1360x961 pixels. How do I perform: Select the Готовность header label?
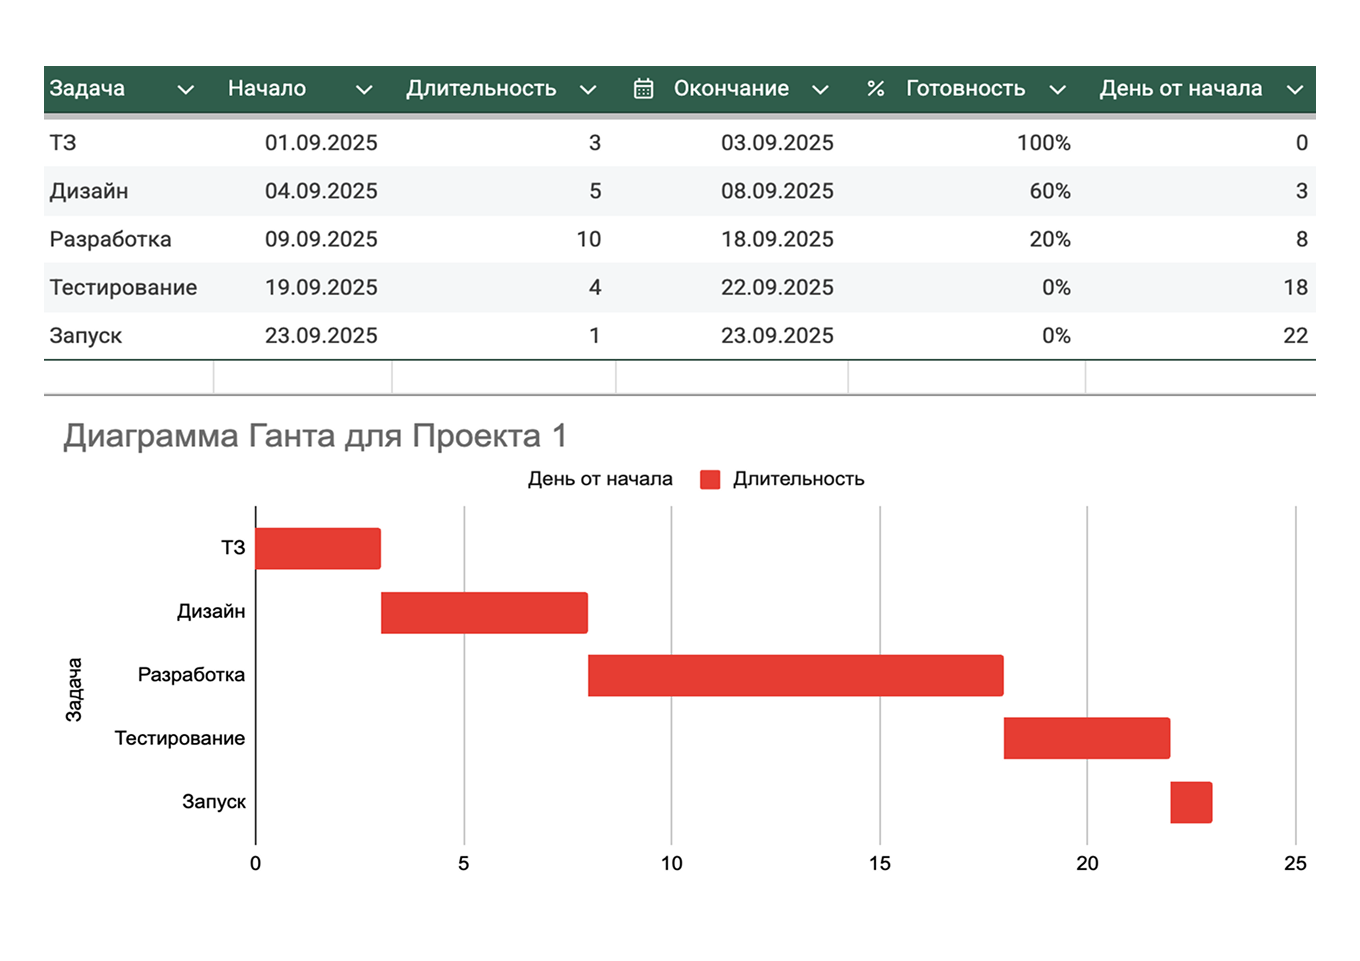point(966,89)
